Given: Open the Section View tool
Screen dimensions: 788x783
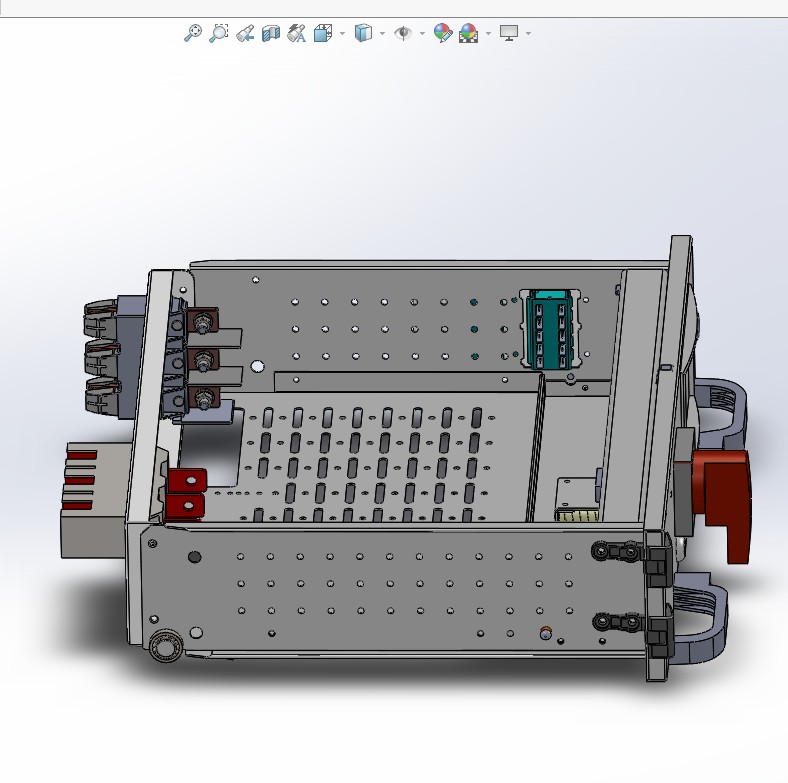Looking at the screenshot, I should point(271,33).
